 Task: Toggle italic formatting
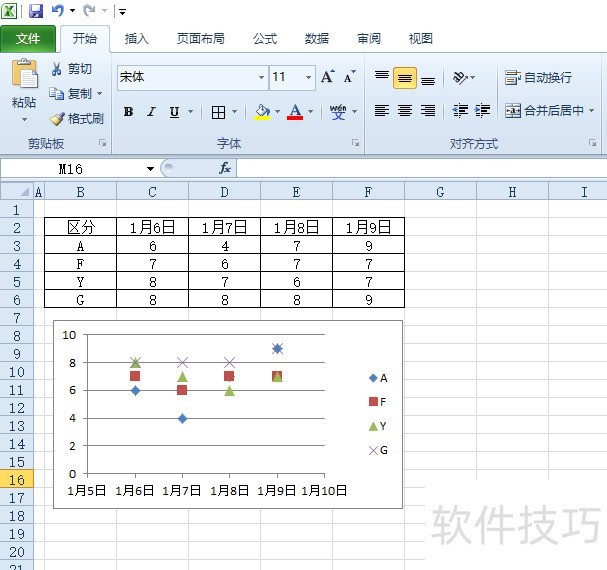tap(151, 112)
